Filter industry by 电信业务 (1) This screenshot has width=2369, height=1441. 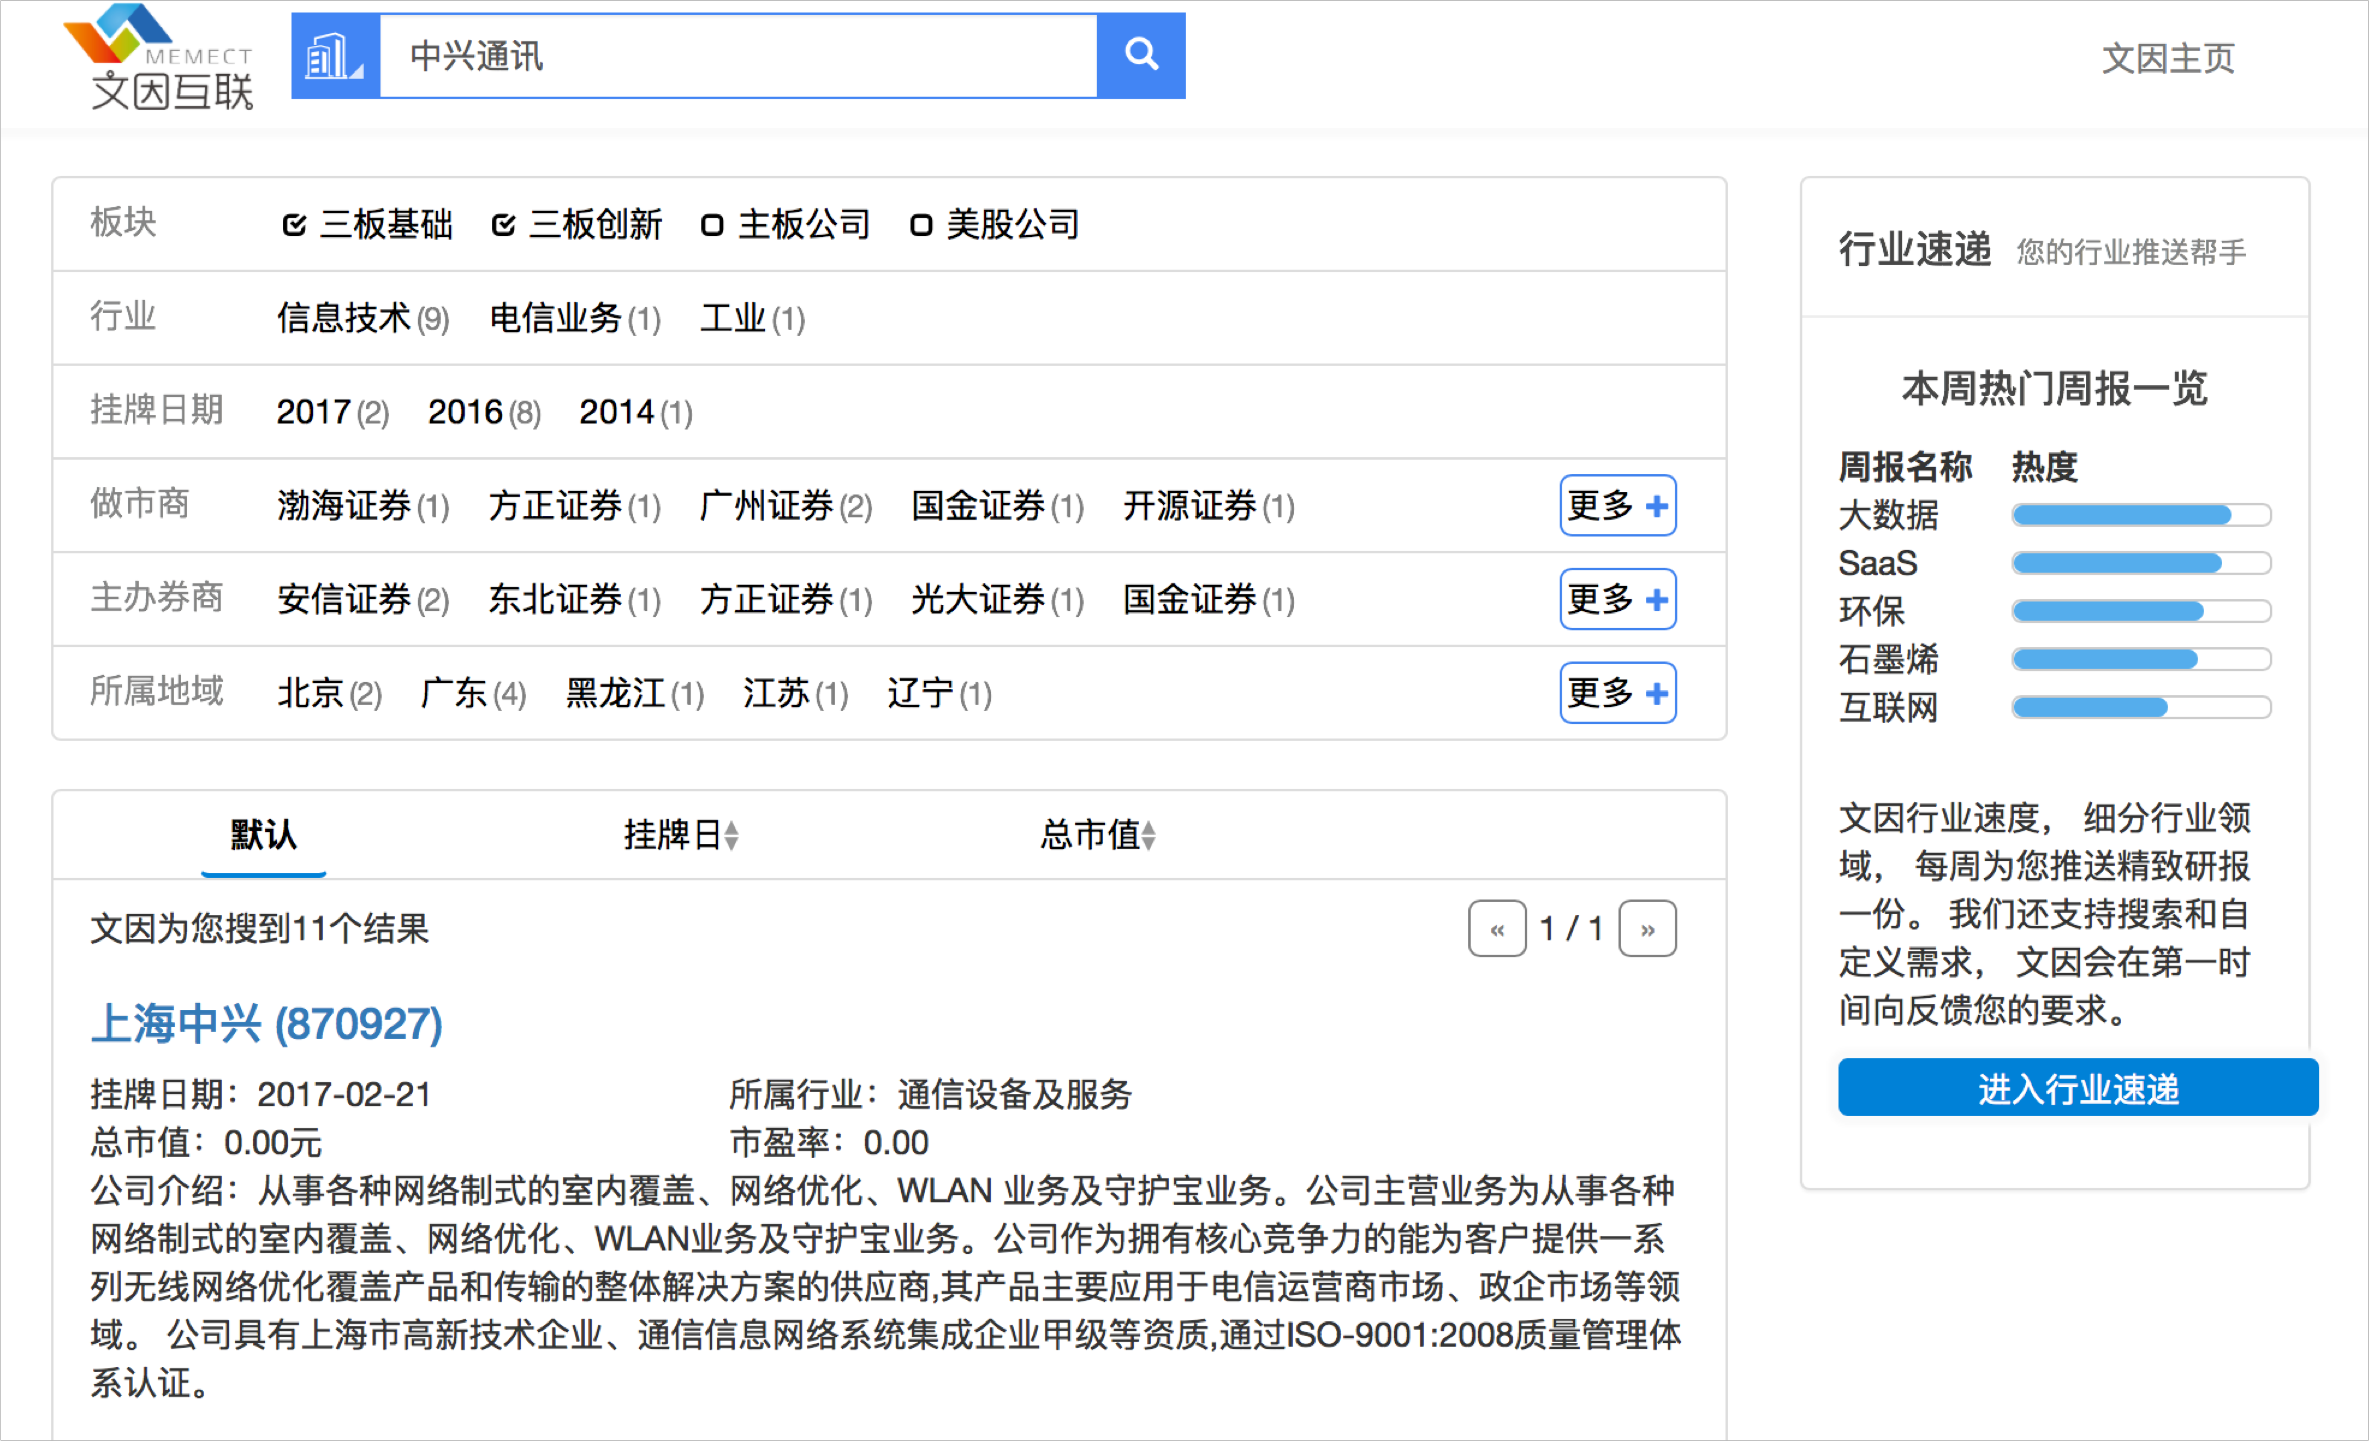click(x=575, y=318)
